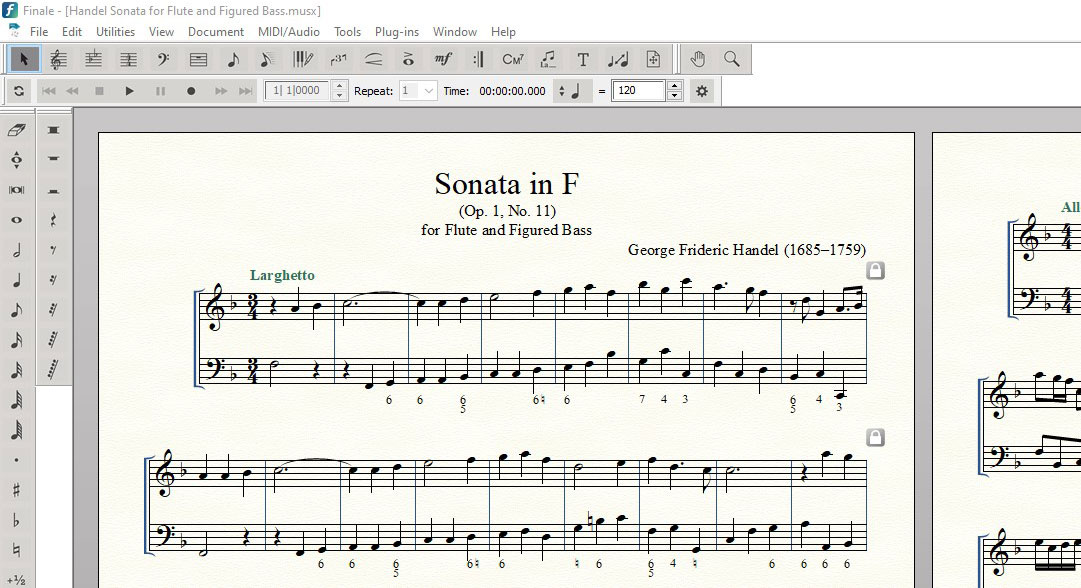Pick the half note duration
The width and height of the screenshot is (1081, 588).
pyautogui.click(x=17, y=250)
